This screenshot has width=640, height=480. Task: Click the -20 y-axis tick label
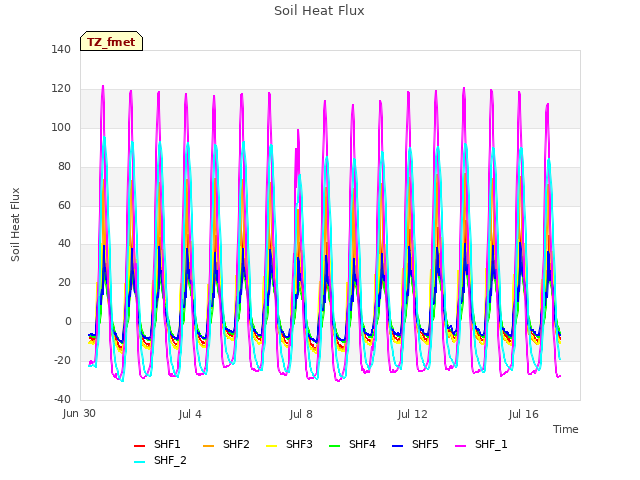(x=62, y=360)
